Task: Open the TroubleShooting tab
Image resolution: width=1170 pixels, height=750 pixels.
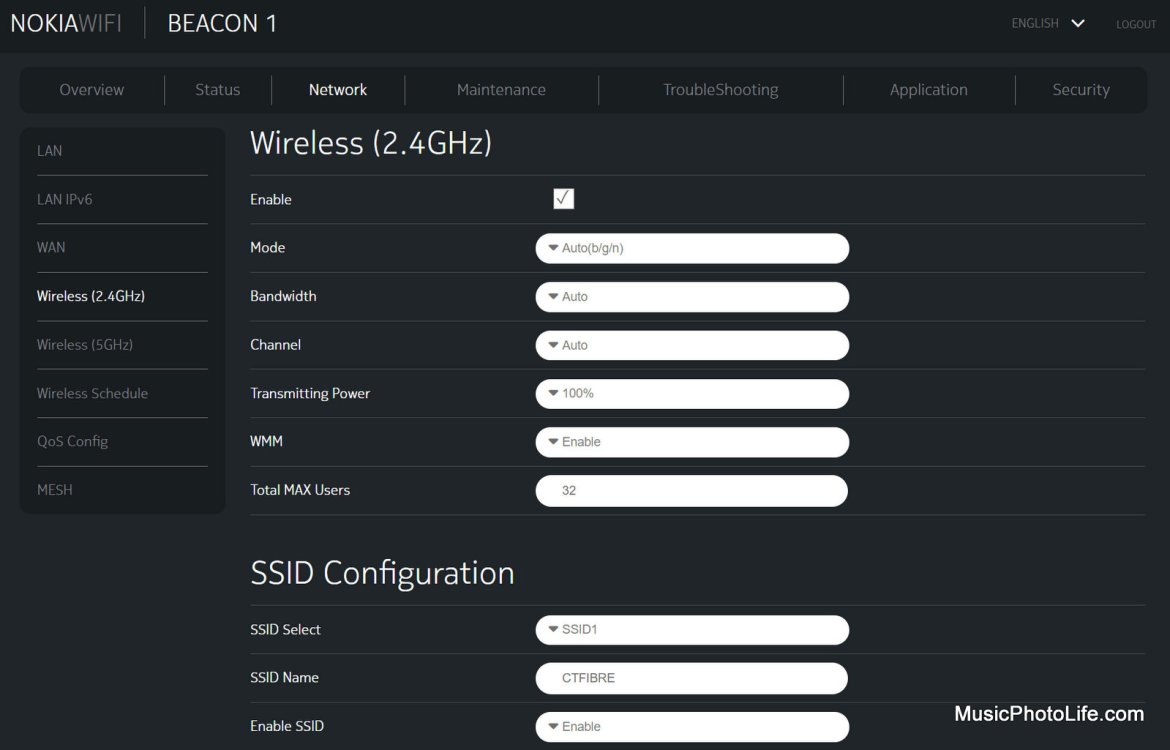Action: pyautogui.click(x=720, y=90)
